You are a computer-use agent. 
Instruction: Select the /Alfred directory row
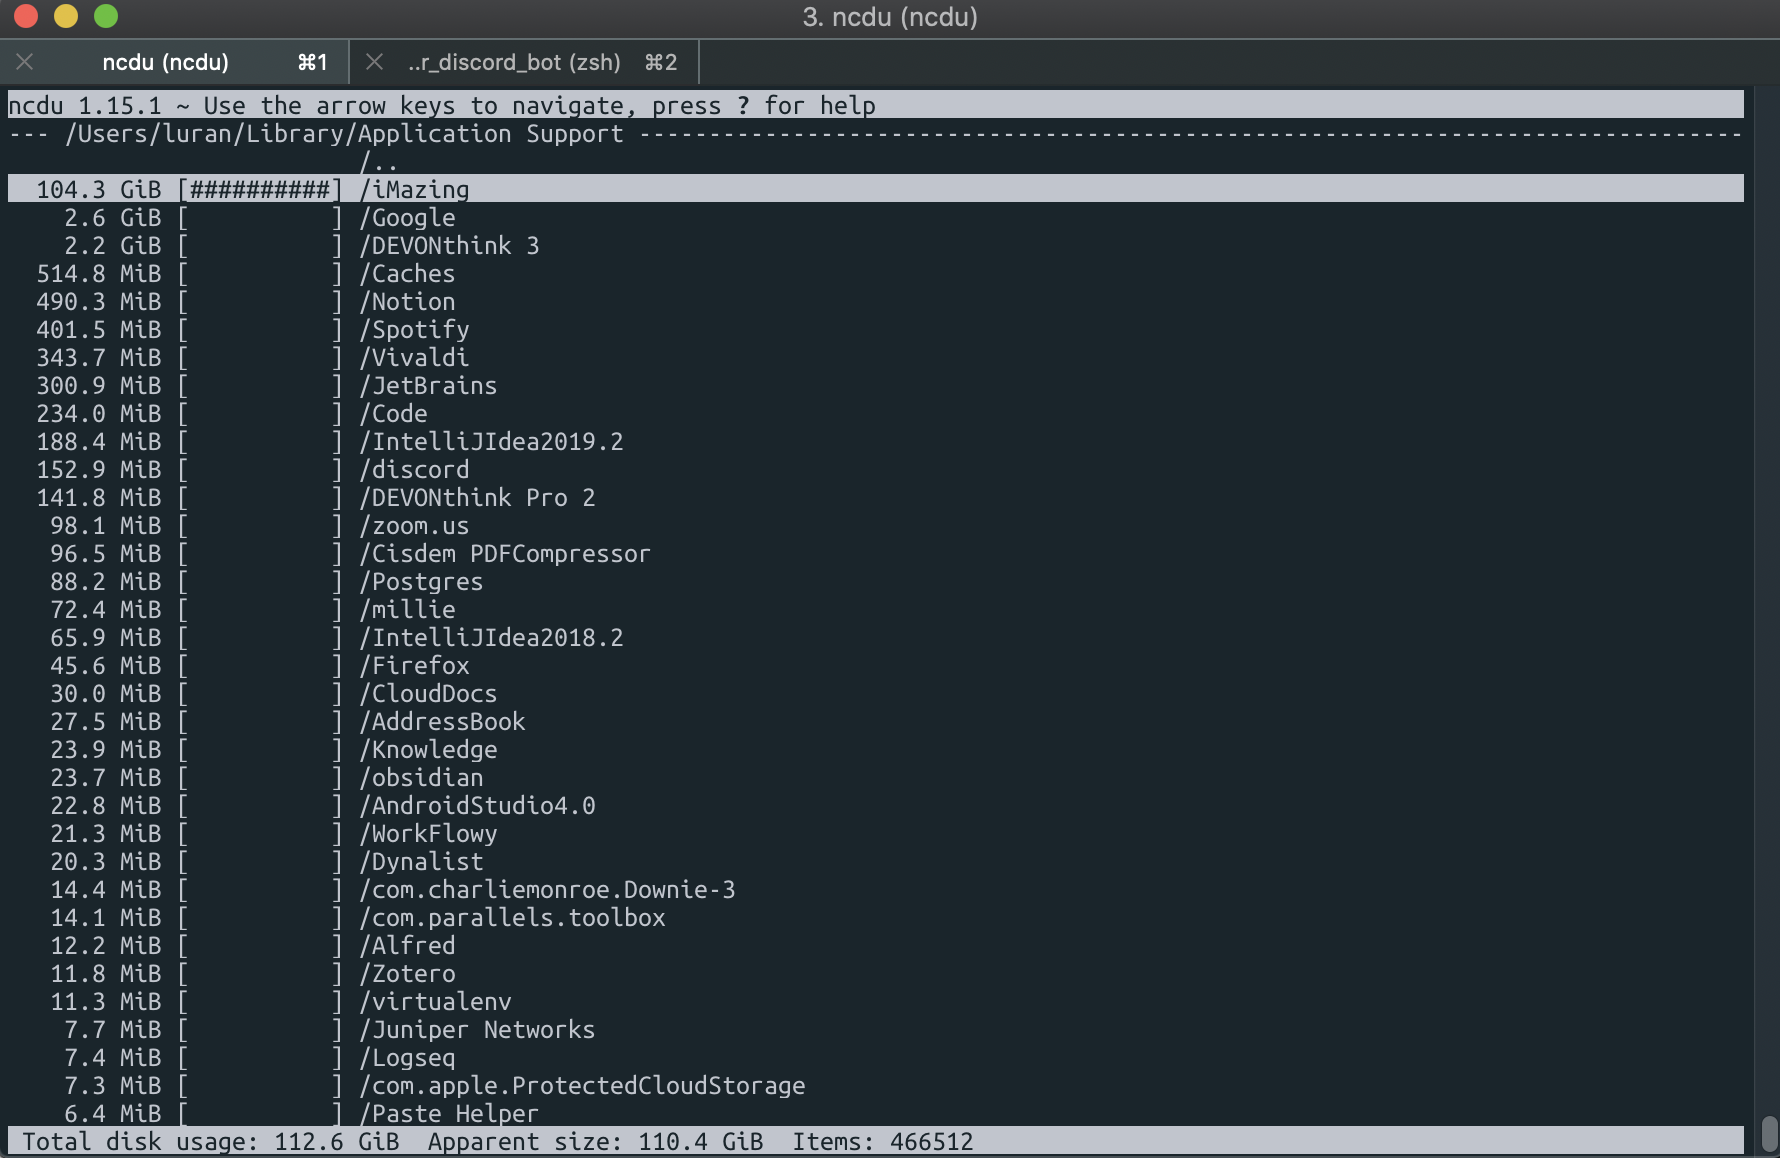point(876,945)
